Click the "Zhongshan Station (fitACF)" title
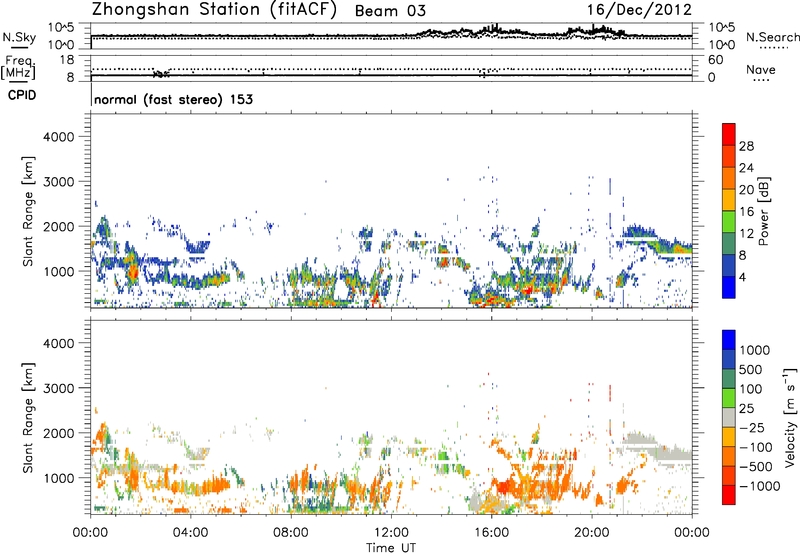The image size is (800, 554). (214, 10)
